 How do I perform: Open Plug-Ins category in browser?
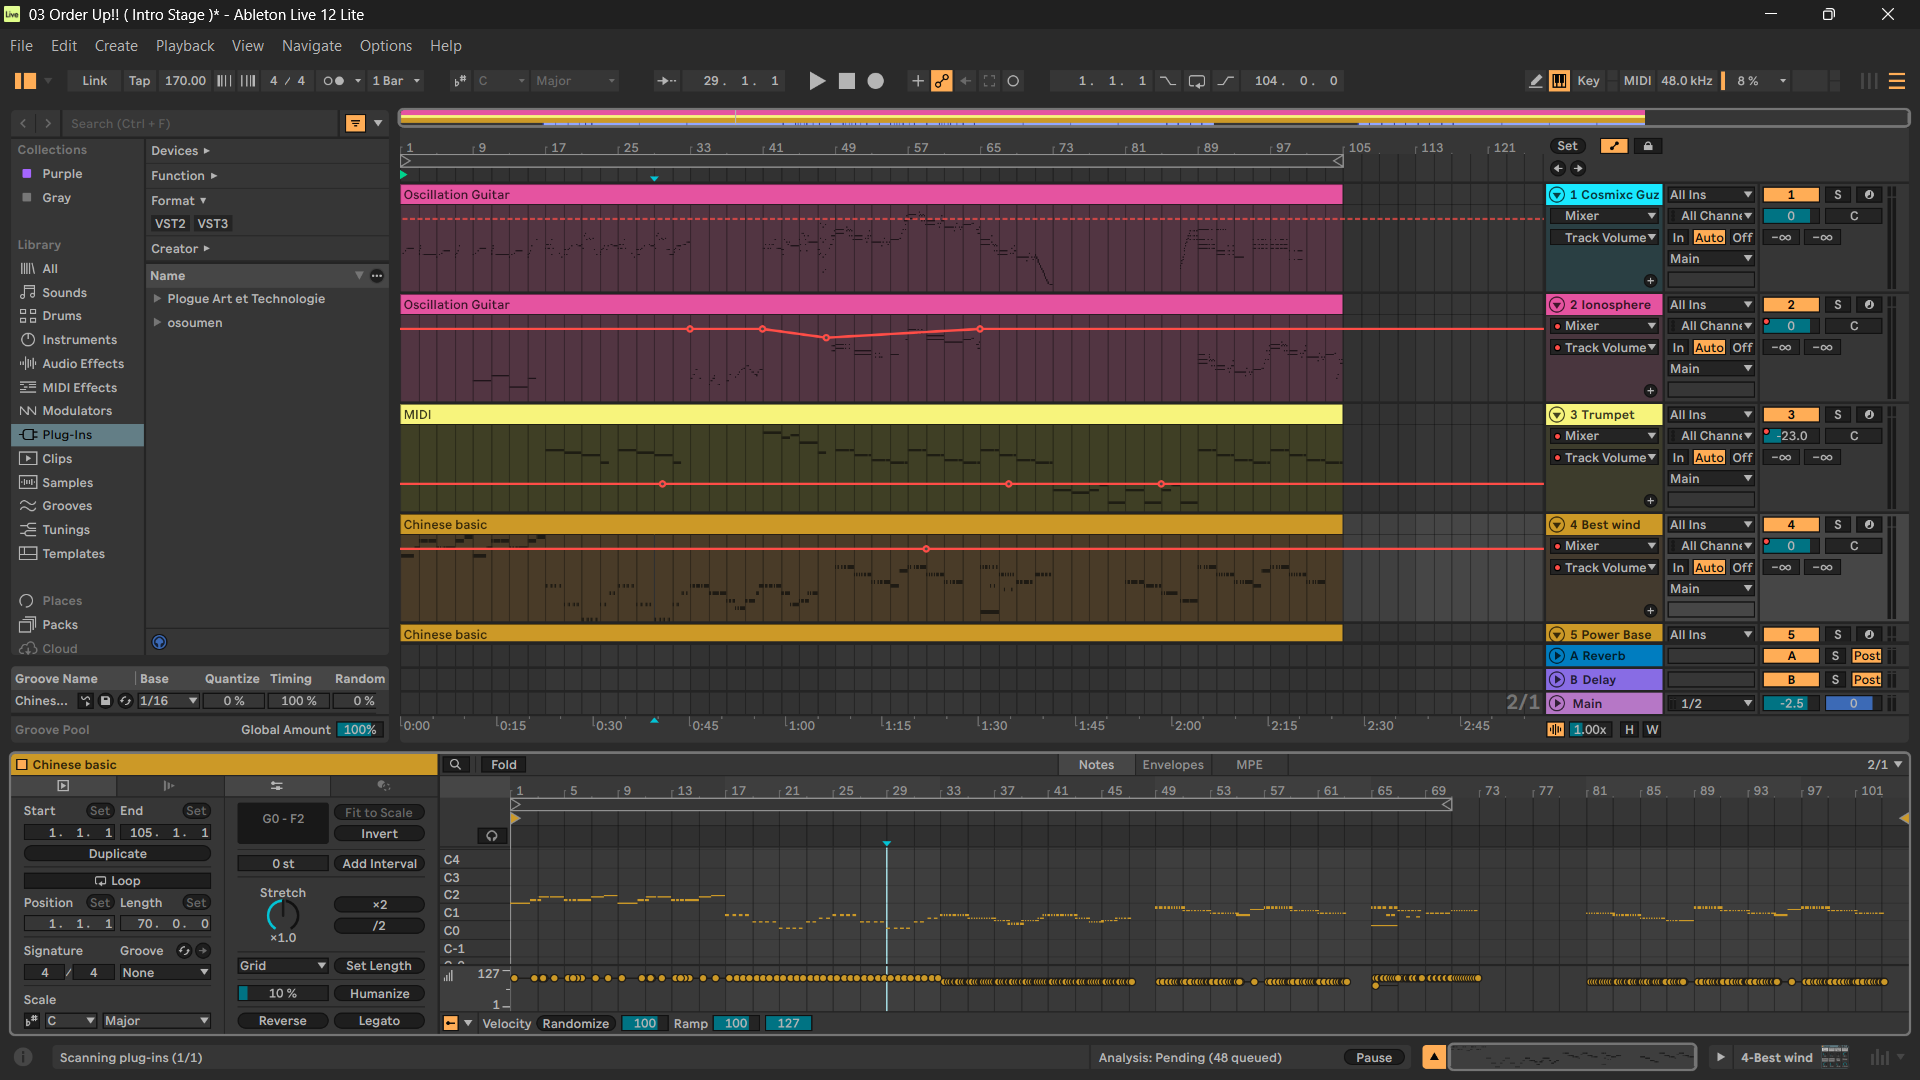tap(67, 435)
